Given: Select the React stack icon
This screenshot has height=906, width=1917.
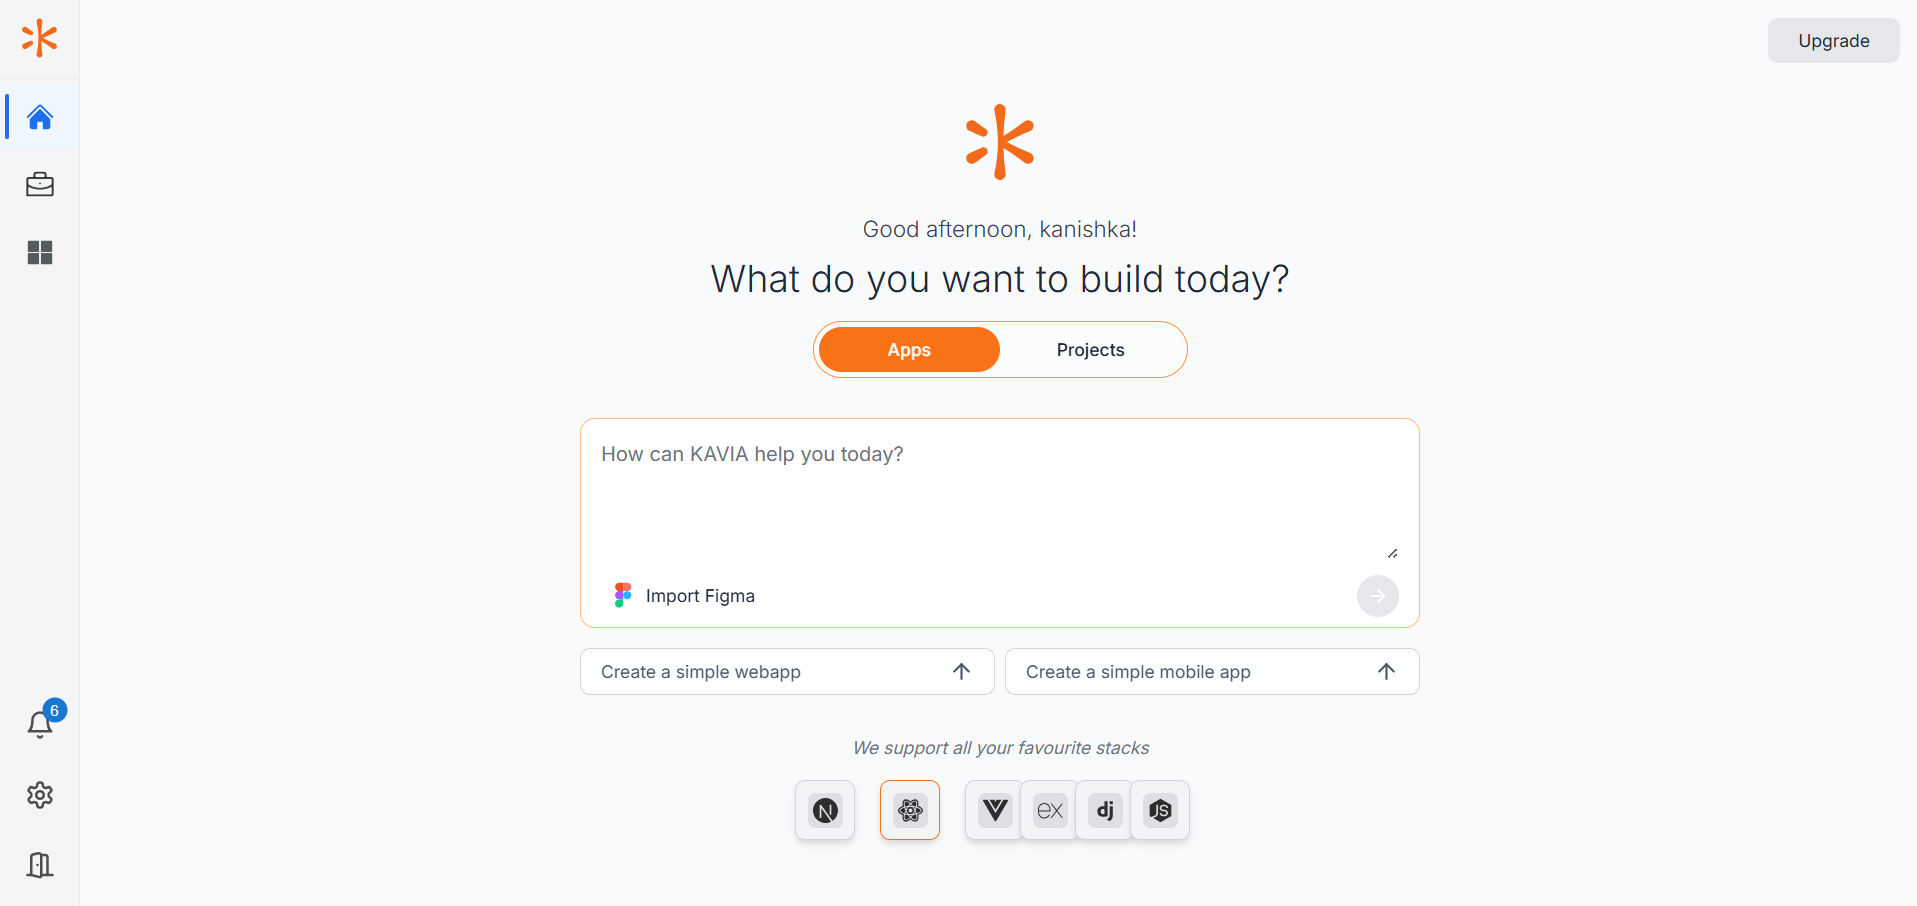Looking at the screenshot, I should tap(910, 810).
